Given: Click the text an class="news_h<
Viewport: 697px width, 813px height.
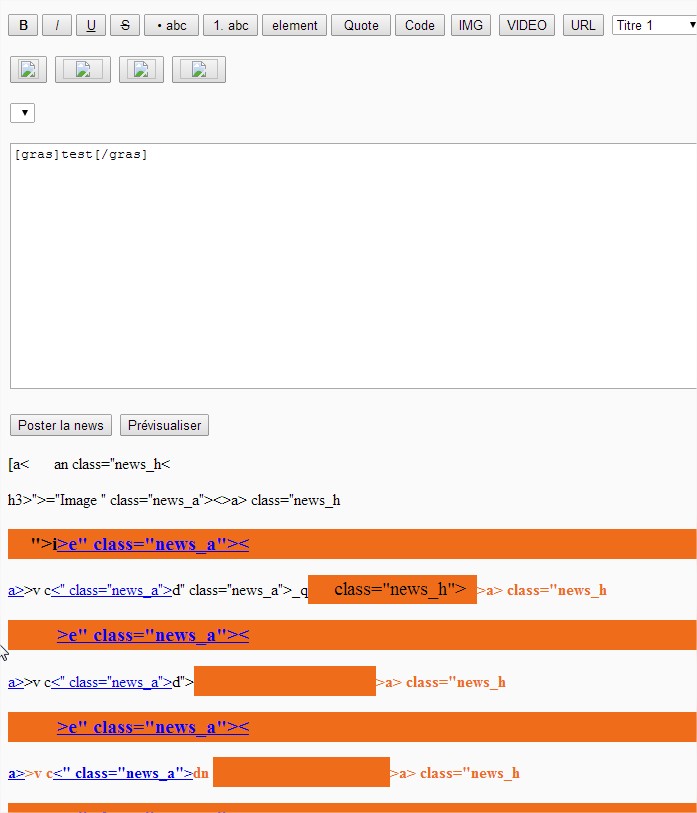Looking at the screenshot, I should pyautogui.click(x=112, y=465).
